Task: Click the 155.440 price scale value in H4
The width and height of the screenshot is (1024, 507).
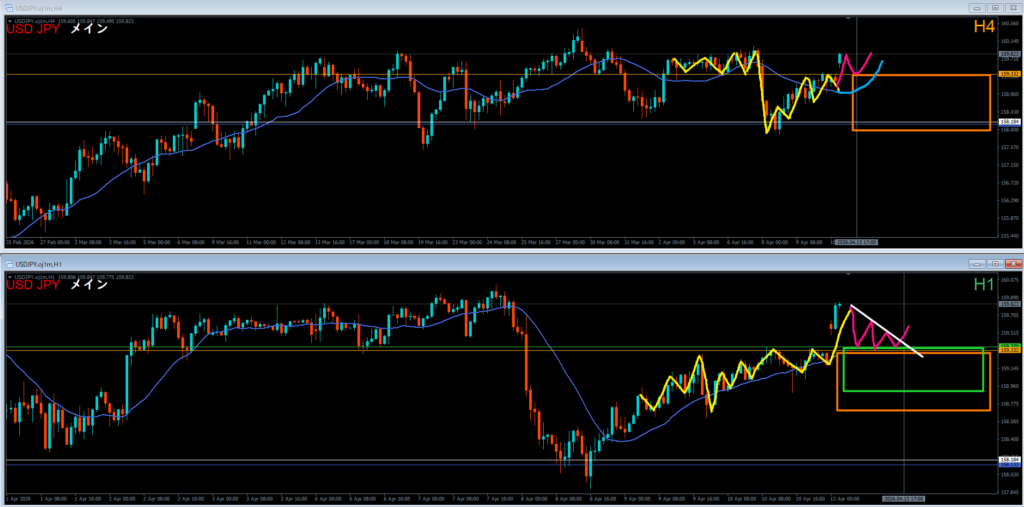Action: coord(1010,235)
